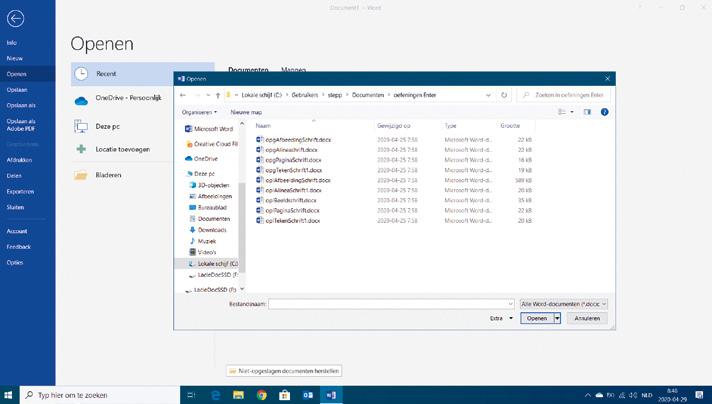Sort files by the Naam column header

[x=263, y=126]
